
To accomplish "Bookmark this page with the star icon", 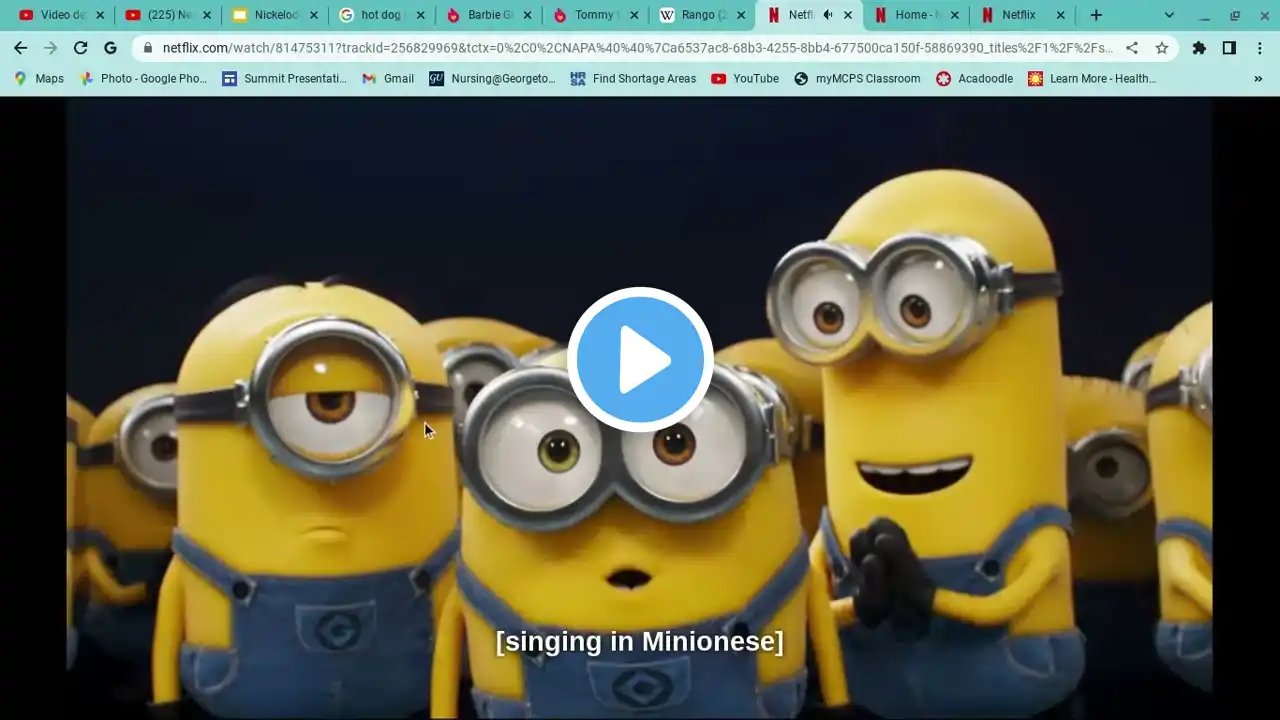I will 1162,48.
